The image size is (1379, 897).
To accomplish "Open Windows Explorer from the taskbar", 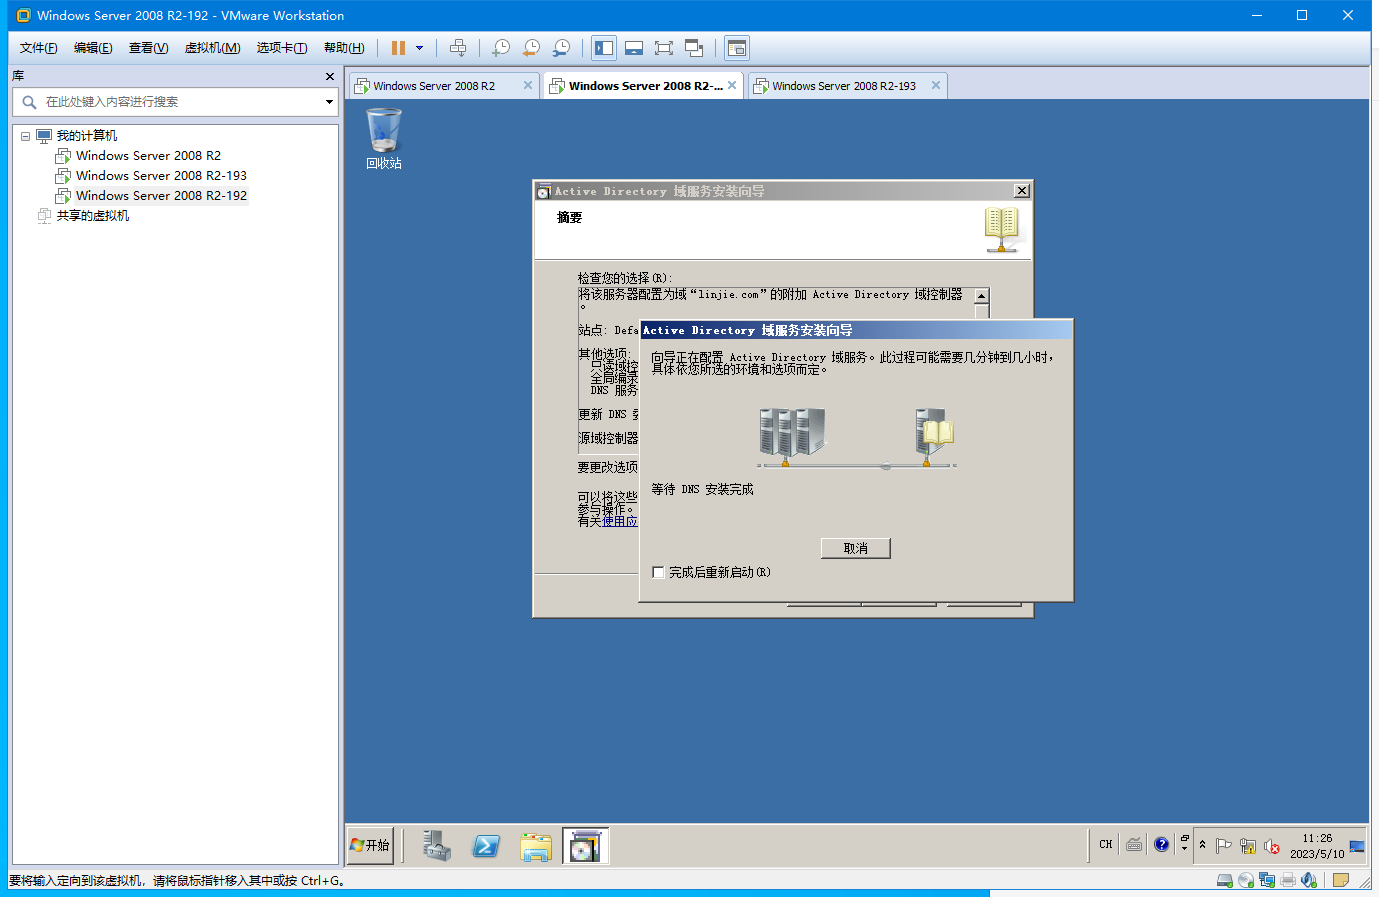I will (x=536, y=846).
